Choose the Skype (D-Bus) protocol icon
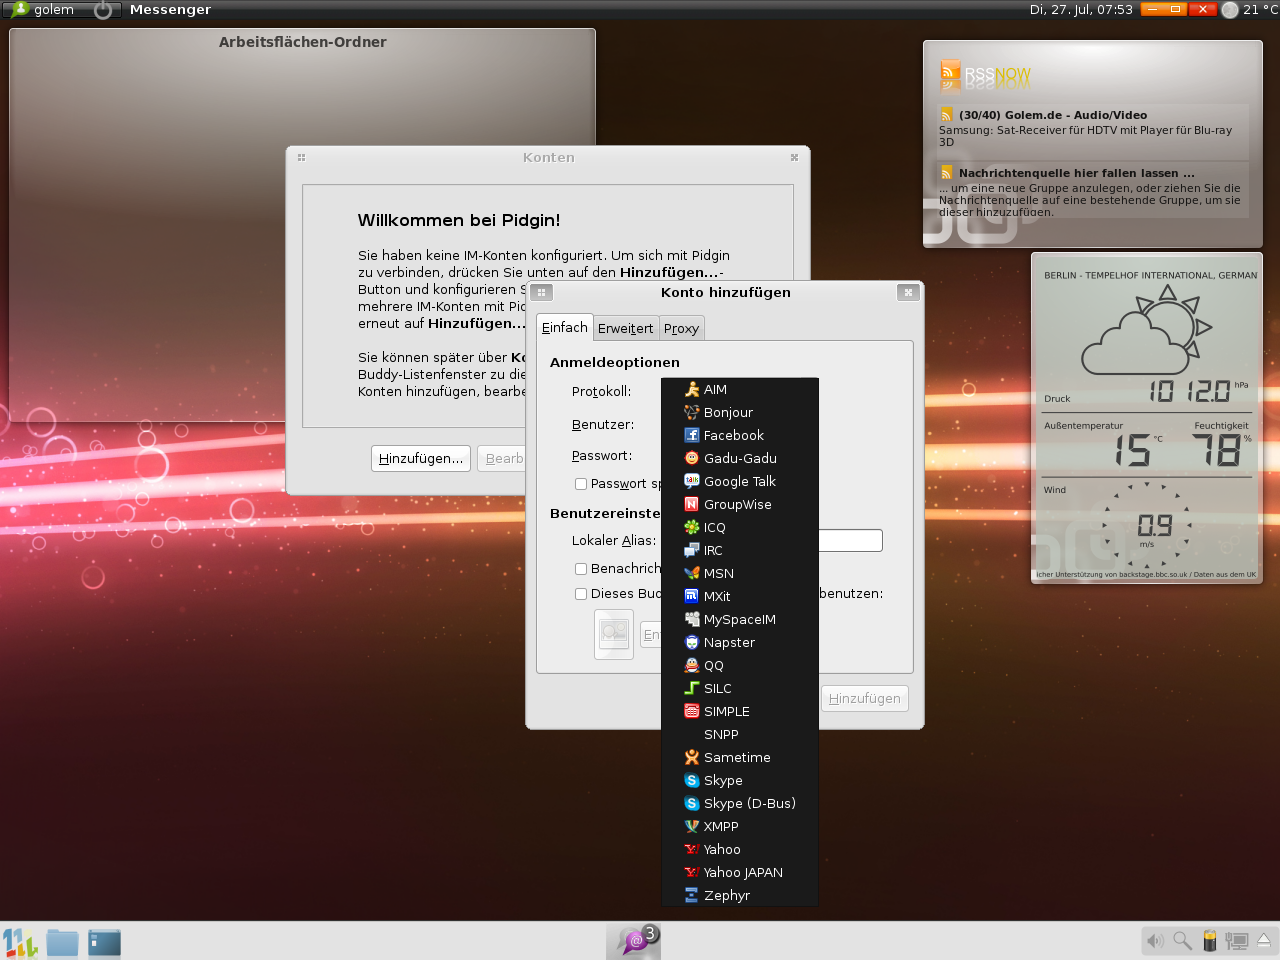 (691, 803)
